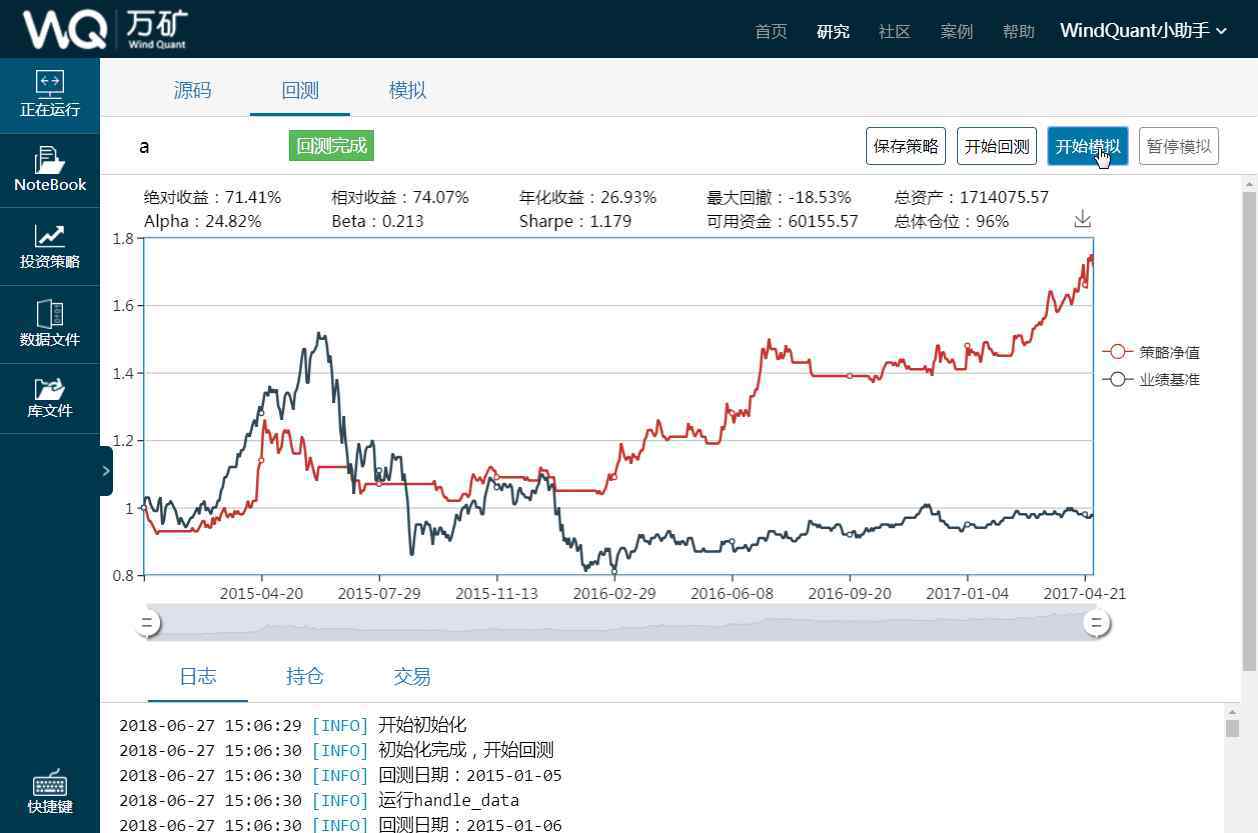The height and width of the screenshot is (833, 1258).
Task: Toggle the 策略净值 legend series
Action: (x=1151, y=352)
